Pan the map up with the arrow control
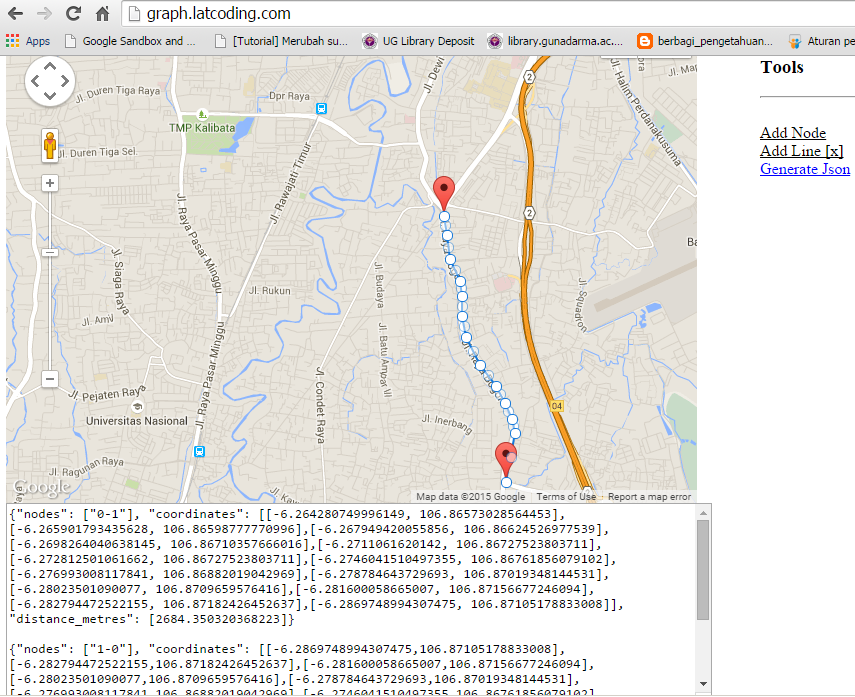The height and width of the screenshot is (697, 855). [50, 67]
